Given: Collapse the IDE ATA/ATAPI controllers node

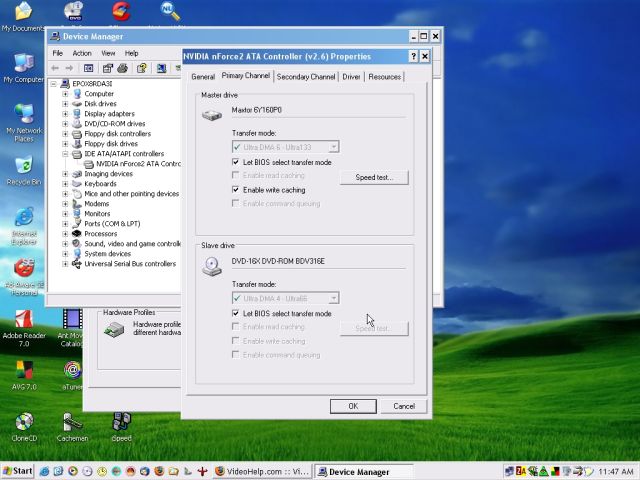Looking at the screenshot, I should tap(65, 154).
